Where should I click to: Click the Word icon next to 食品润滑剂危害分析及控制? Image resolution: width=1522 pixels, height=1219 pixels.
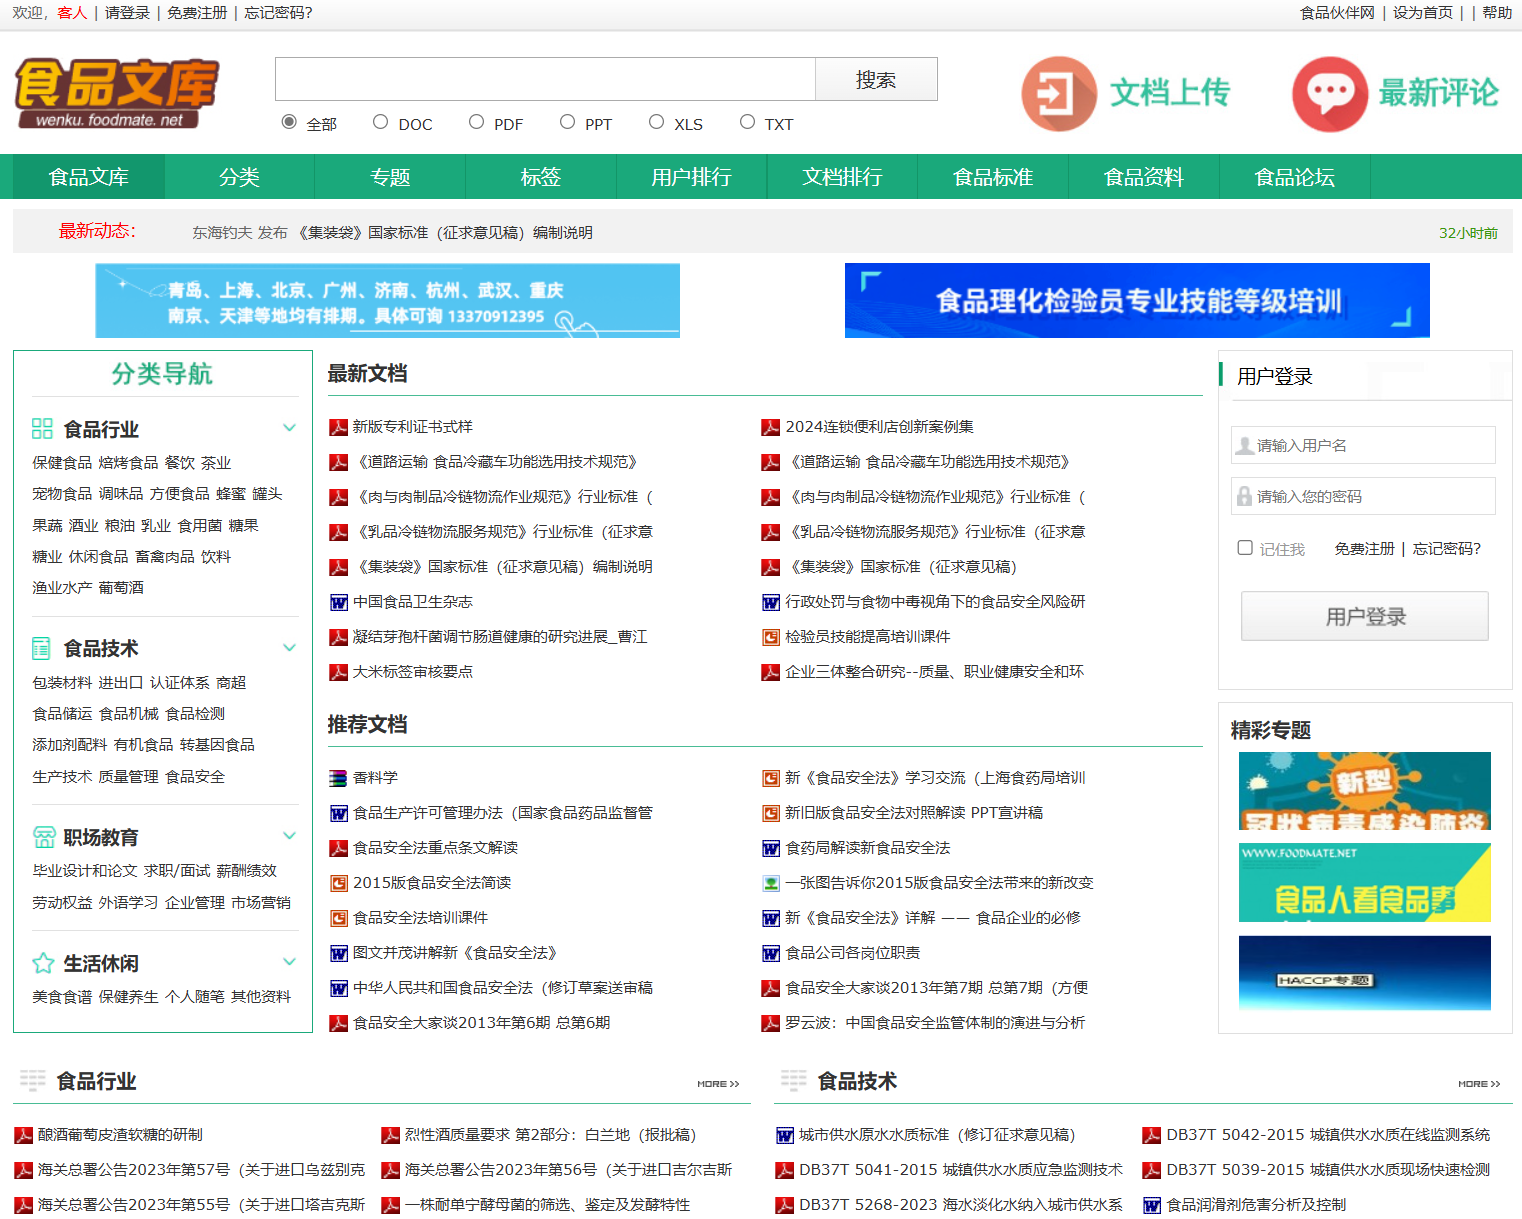(x=1152, y=1205)
